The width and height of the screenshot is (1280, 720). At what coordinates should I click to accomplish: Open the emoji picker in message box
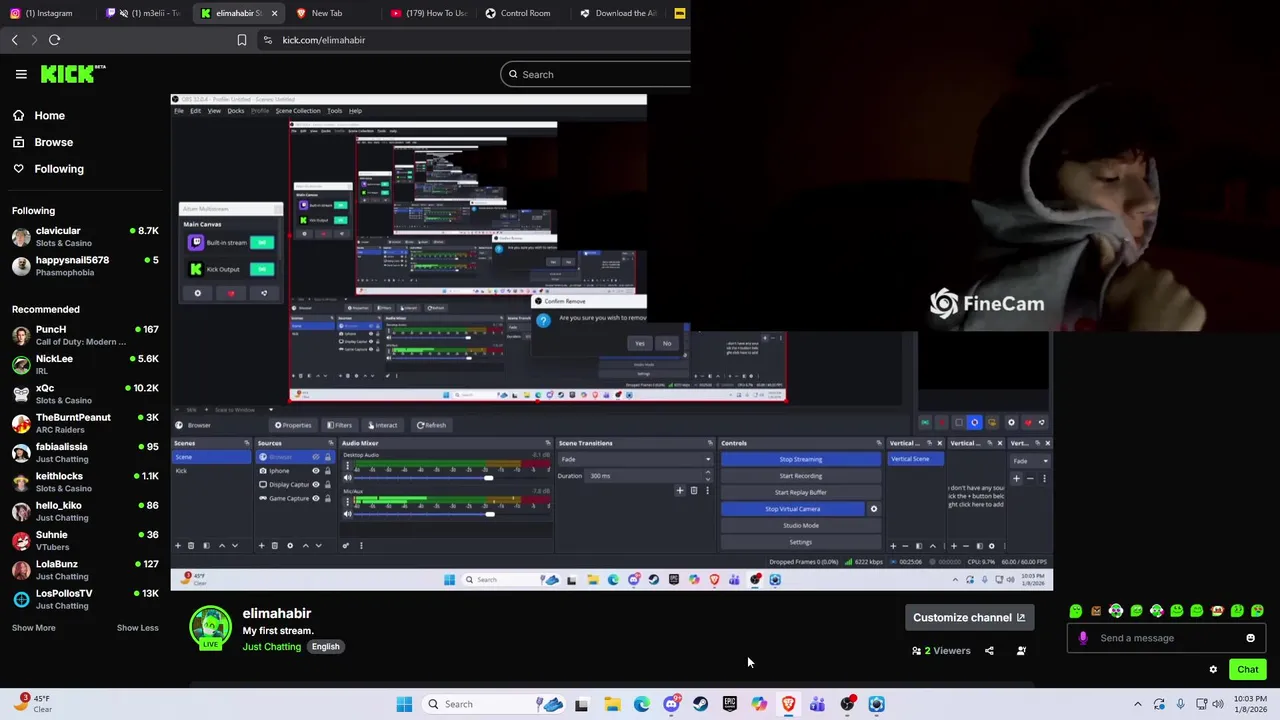[1250, 638]
